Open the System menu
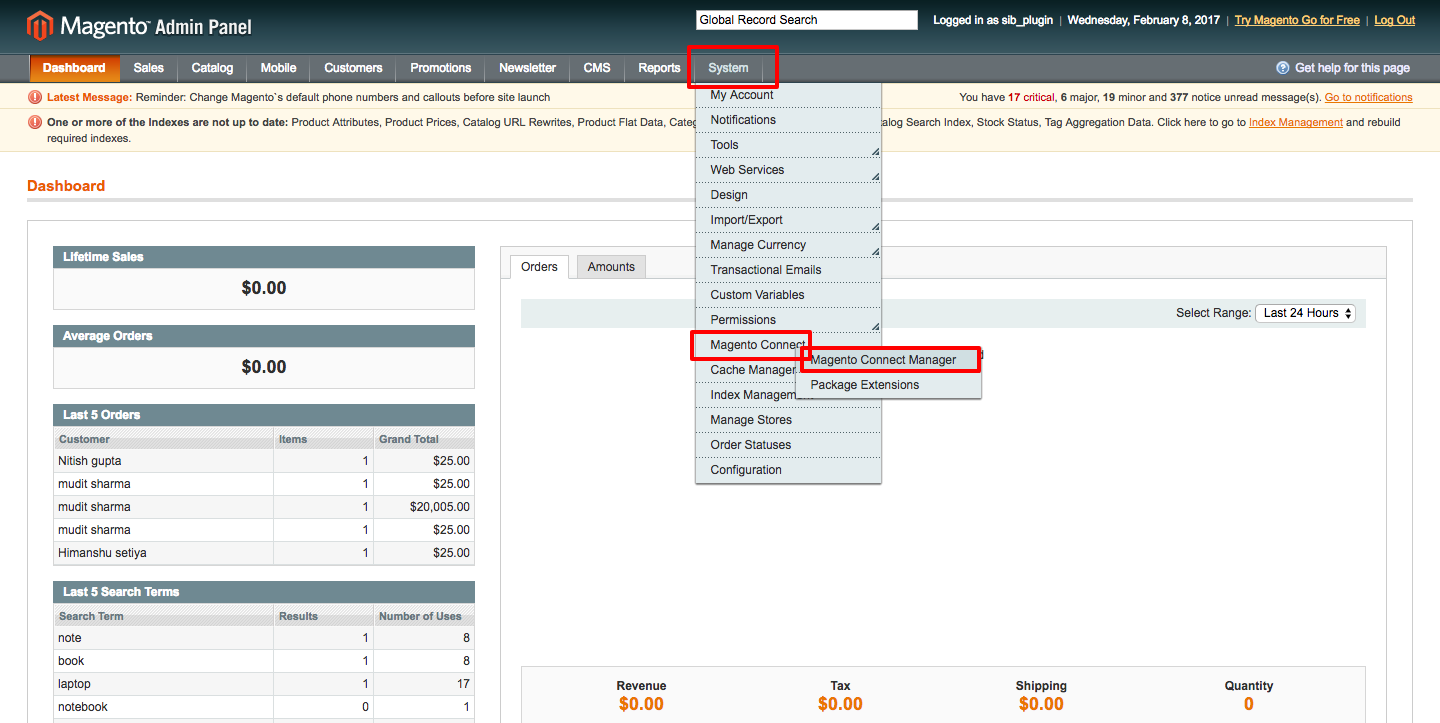The width and height of the screenshot is (1440, 723). (x=728, y=68)
